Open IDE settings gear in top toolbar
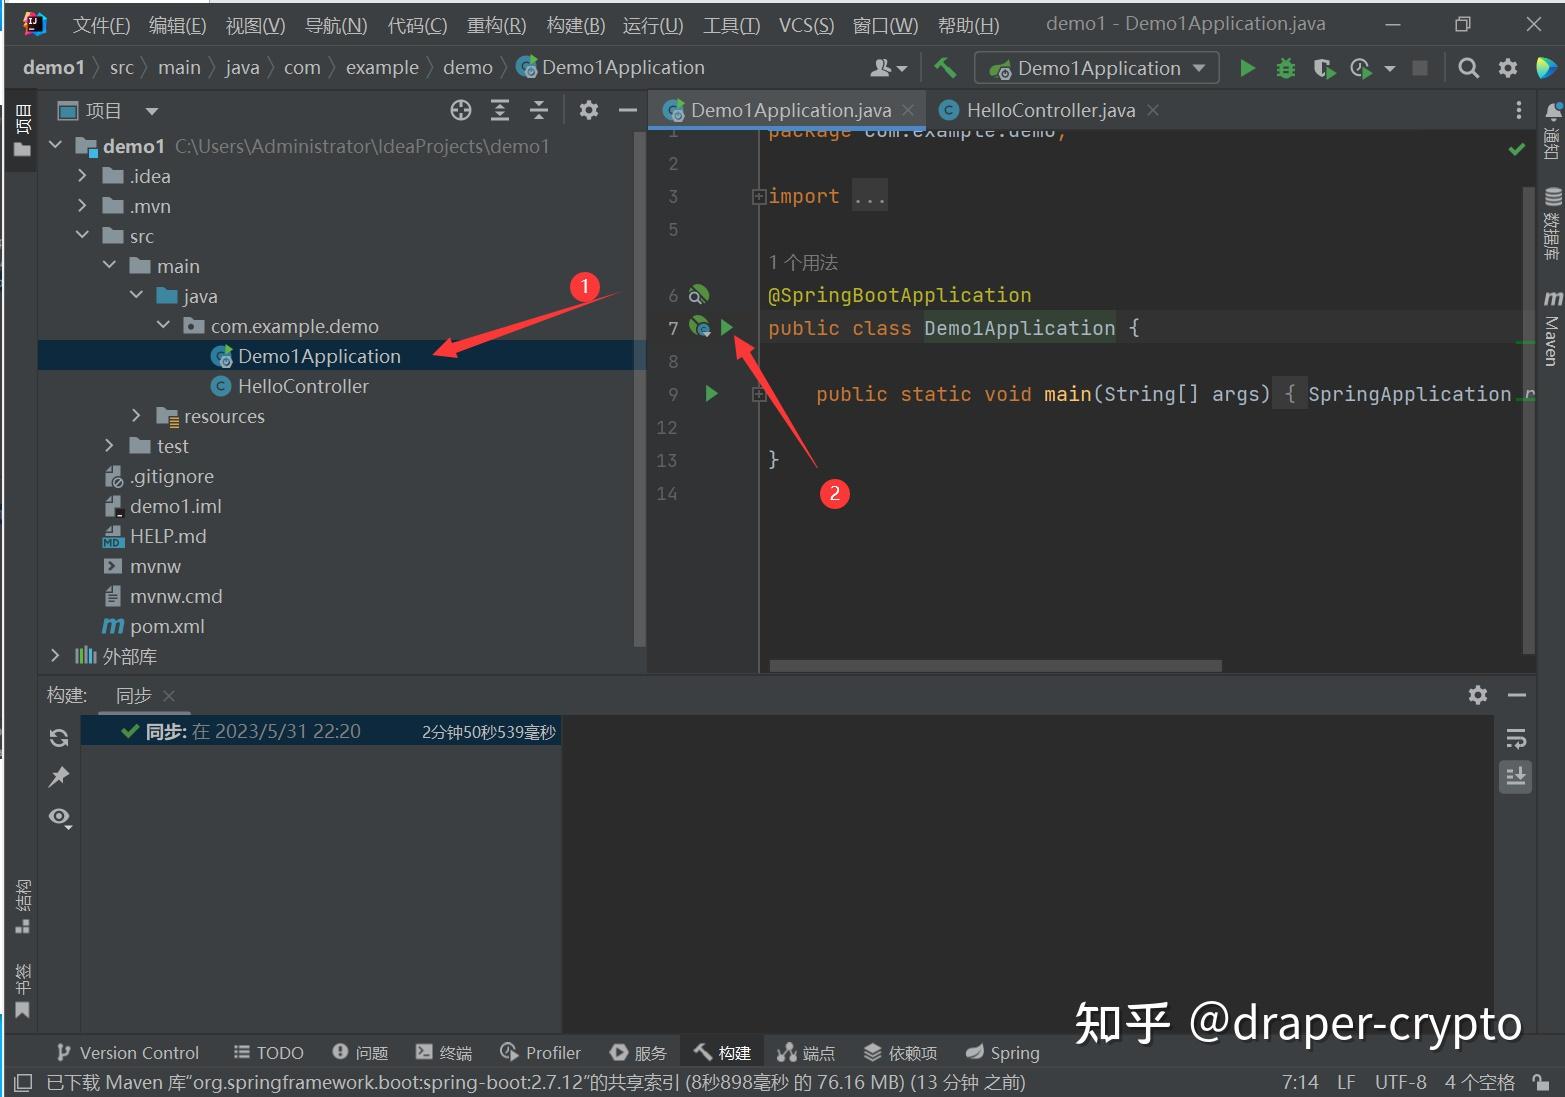Image resolution: width=1565 pixels, height=1097 pixels. (1507, 68)
